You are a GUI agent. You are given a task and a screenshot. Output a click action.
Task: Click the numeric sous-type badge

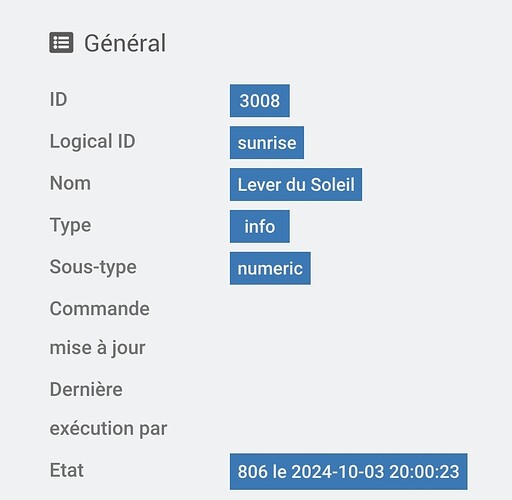point(270,268)
